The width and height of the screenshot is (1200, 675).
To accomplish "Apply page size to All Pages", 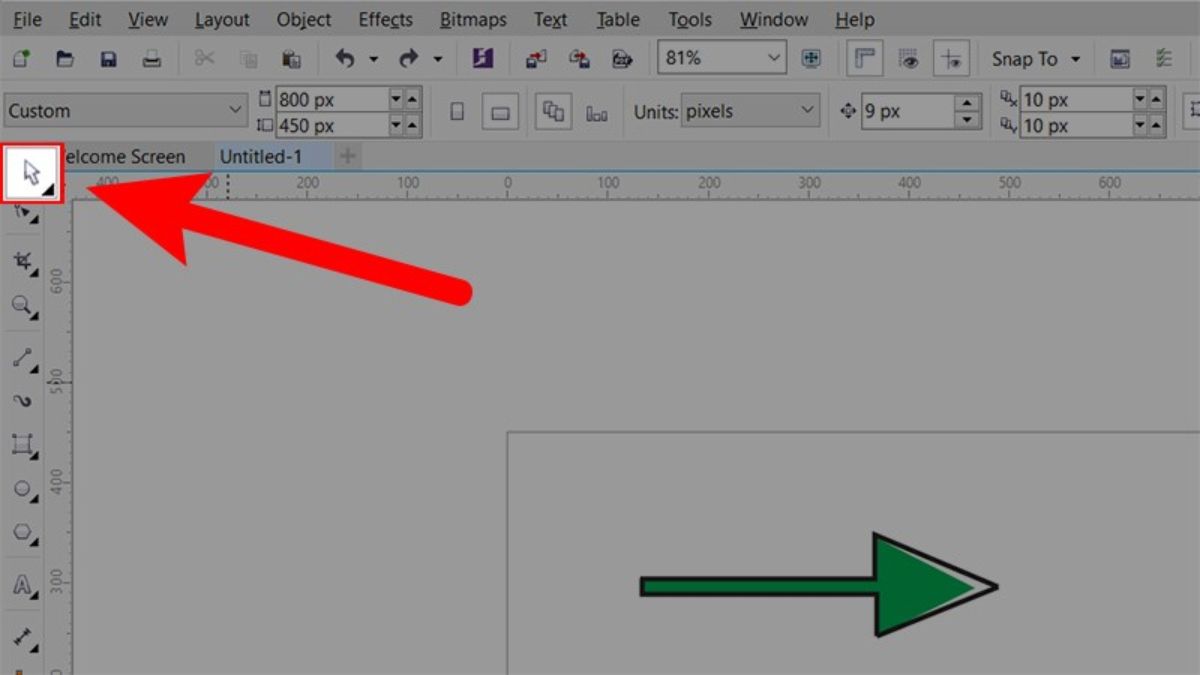I will 553,112.
